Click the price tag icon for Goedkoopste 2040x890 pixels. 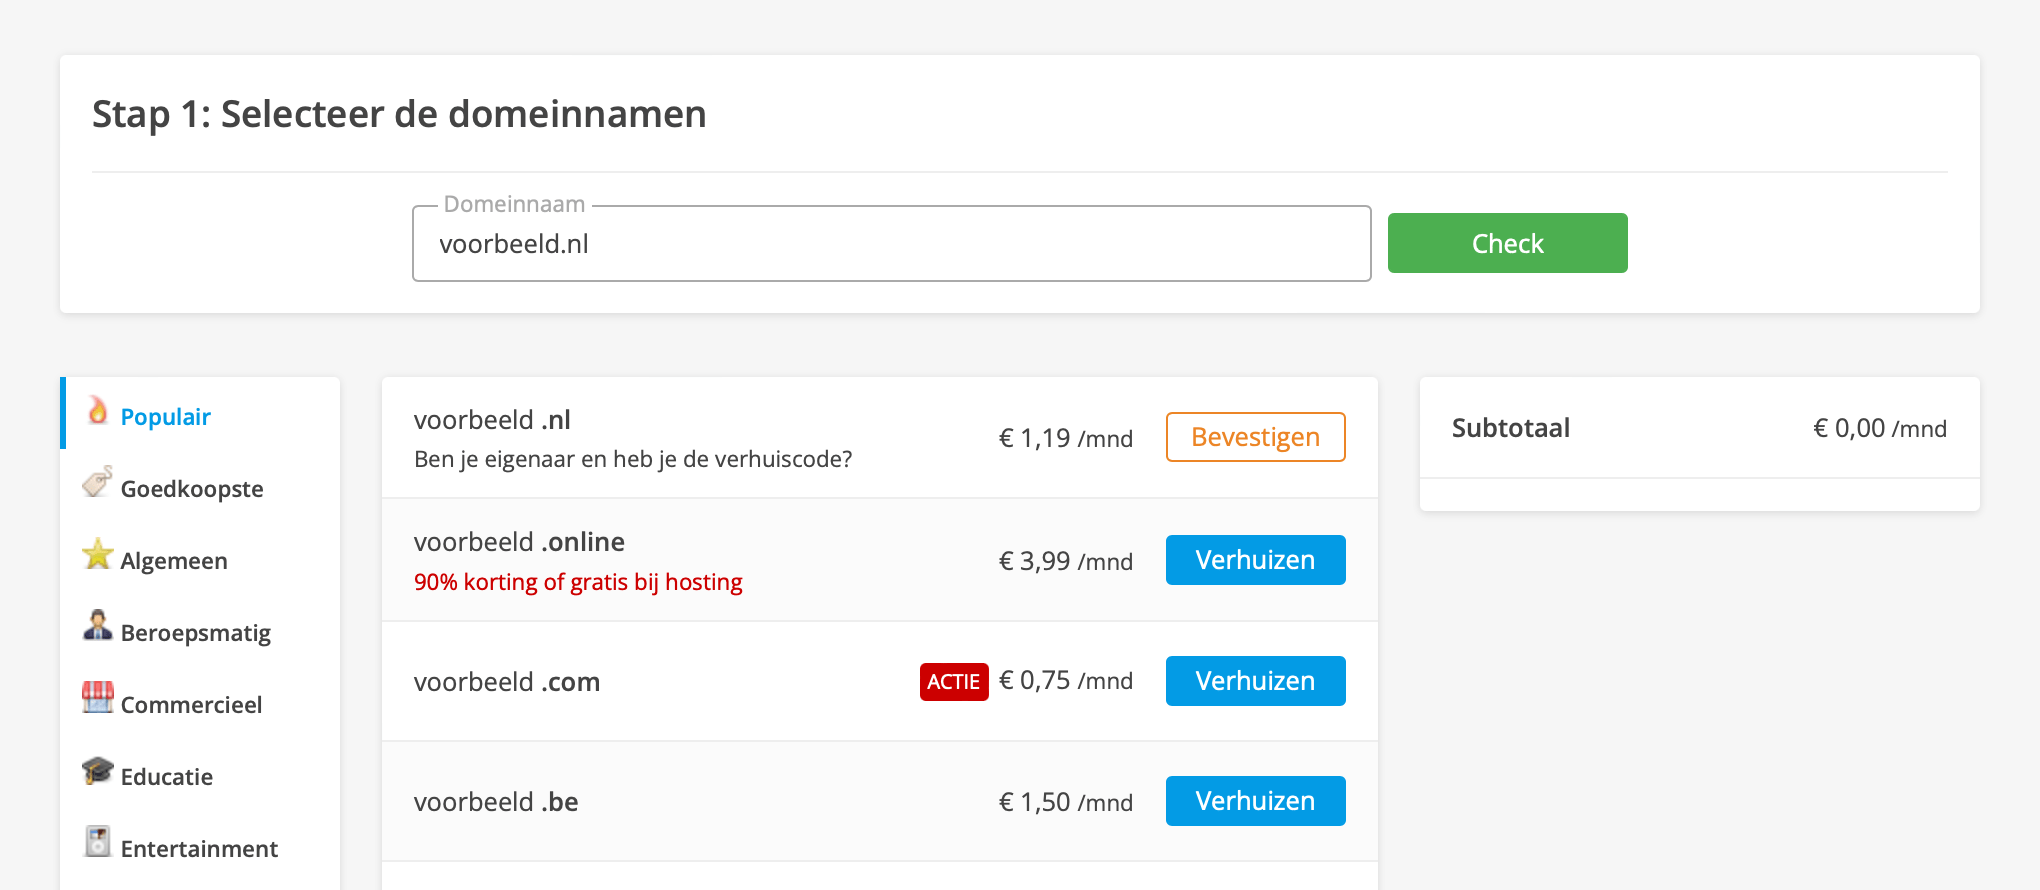click(97, 482)
